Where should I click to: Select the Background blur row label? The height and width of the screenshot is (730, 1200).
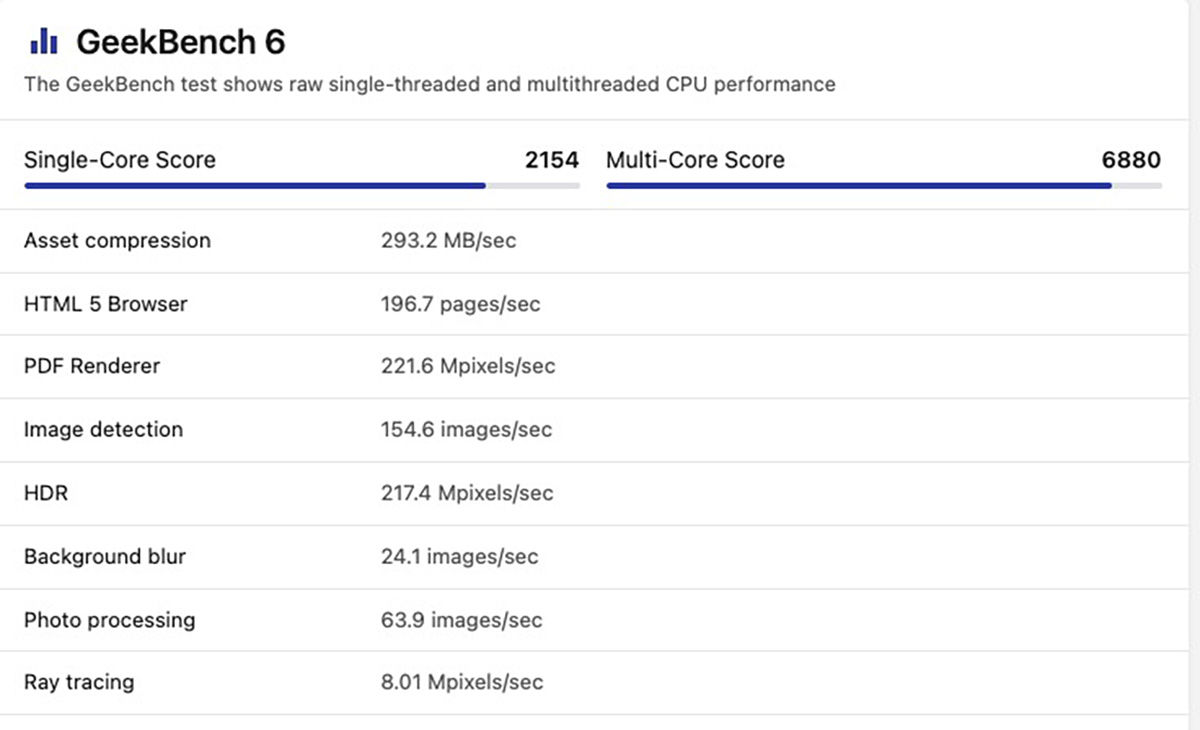(x=105, y=557)
